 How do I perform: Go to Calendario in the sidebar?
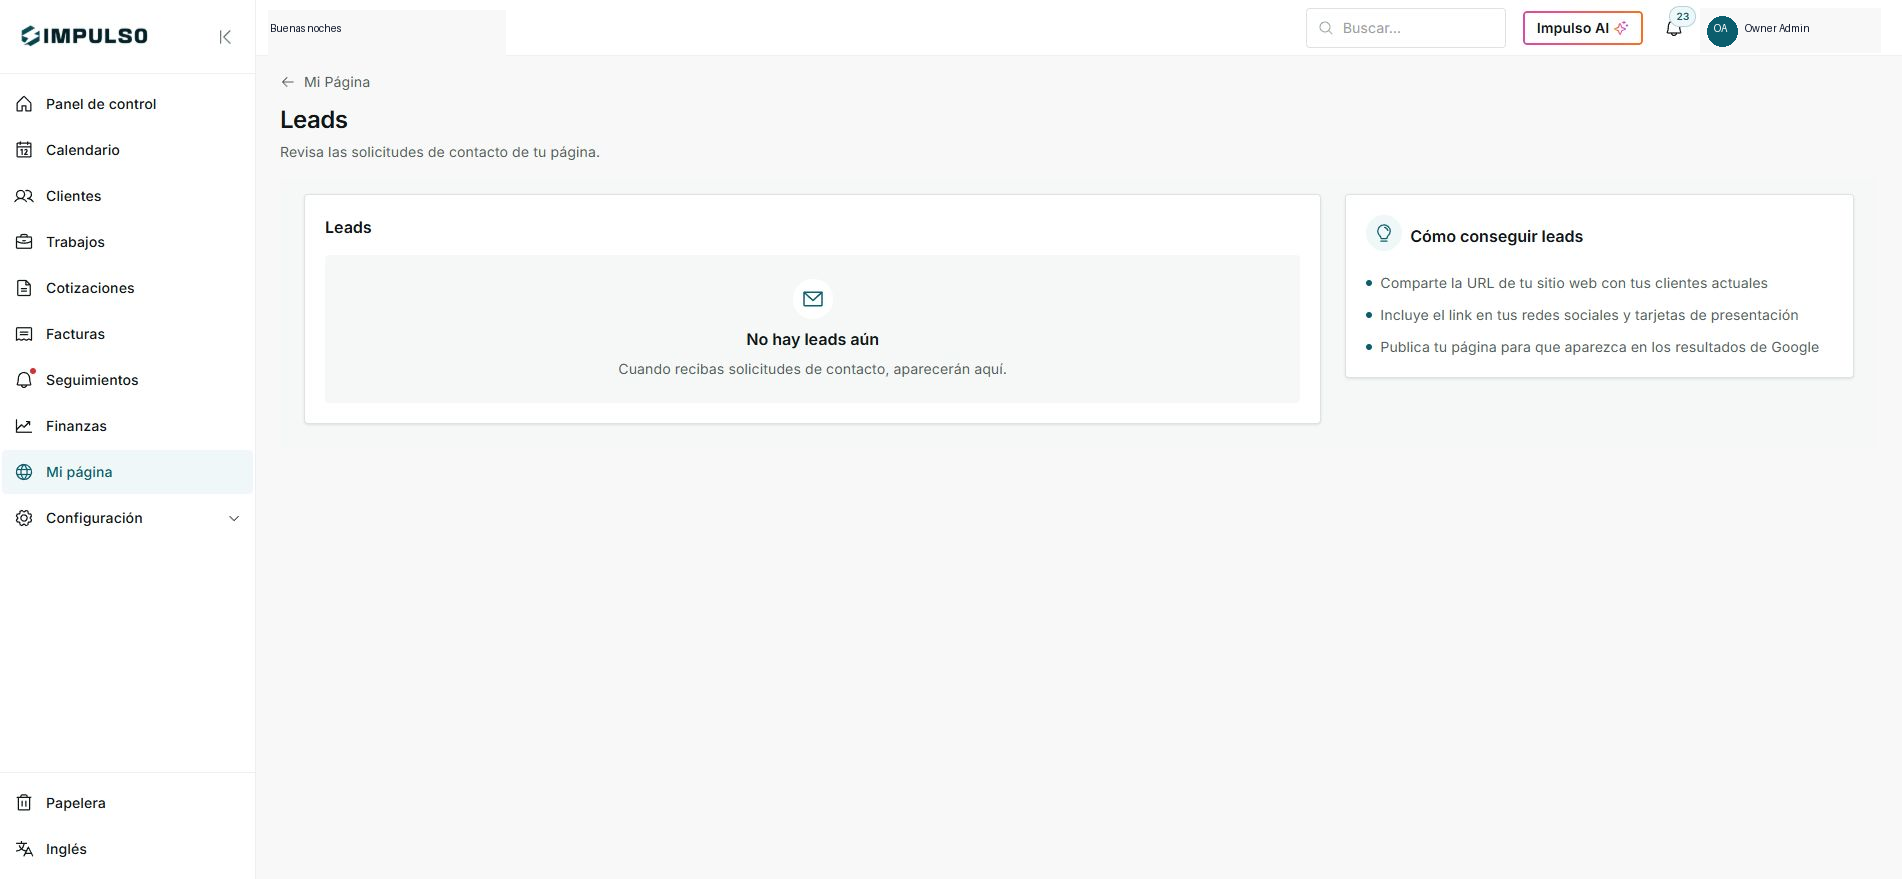pyautogui.click(x=127, y=150)
